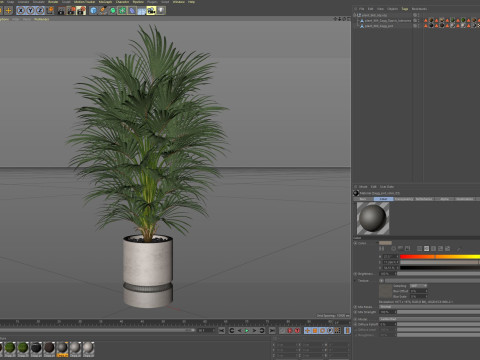Click the color swatches mode icon
Screen dimensions: 480x360
pos(447,249)
